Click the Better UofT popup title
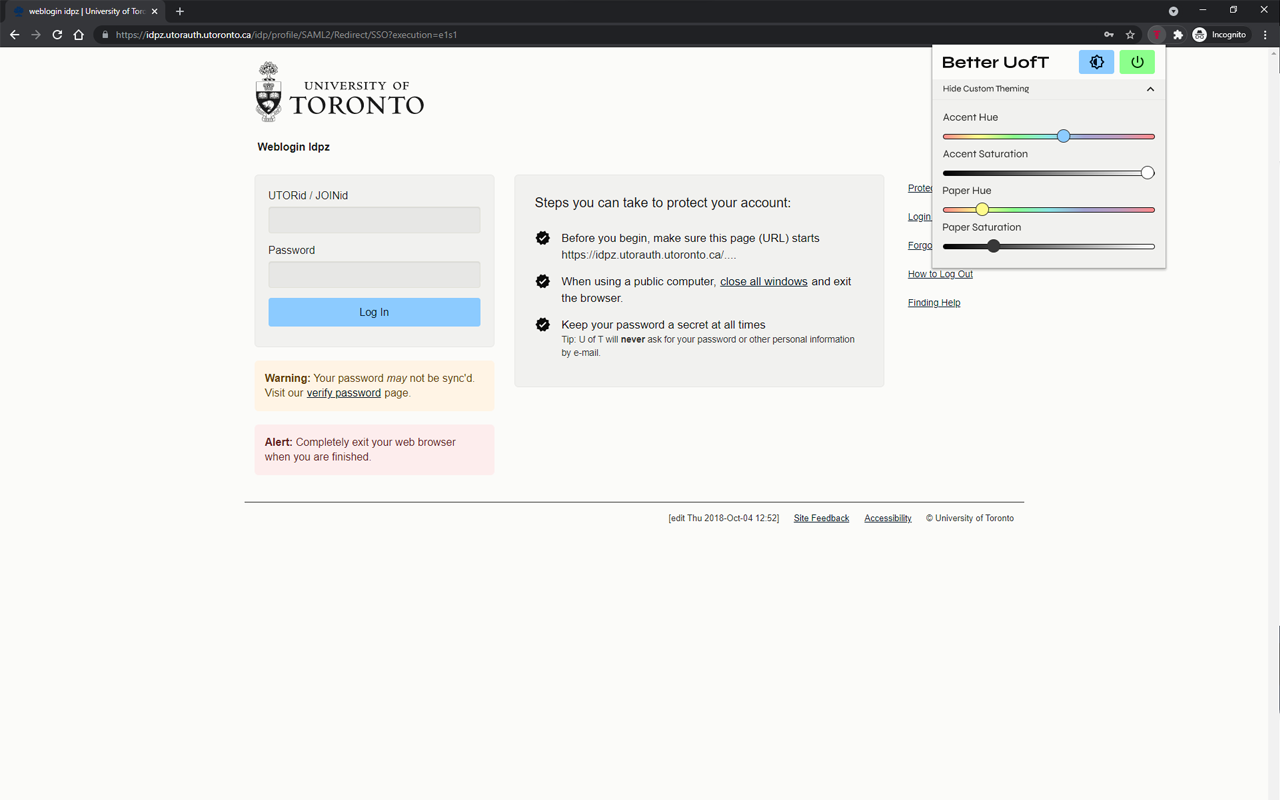This screenshot has width=1280, height=800. coord(995,62)
